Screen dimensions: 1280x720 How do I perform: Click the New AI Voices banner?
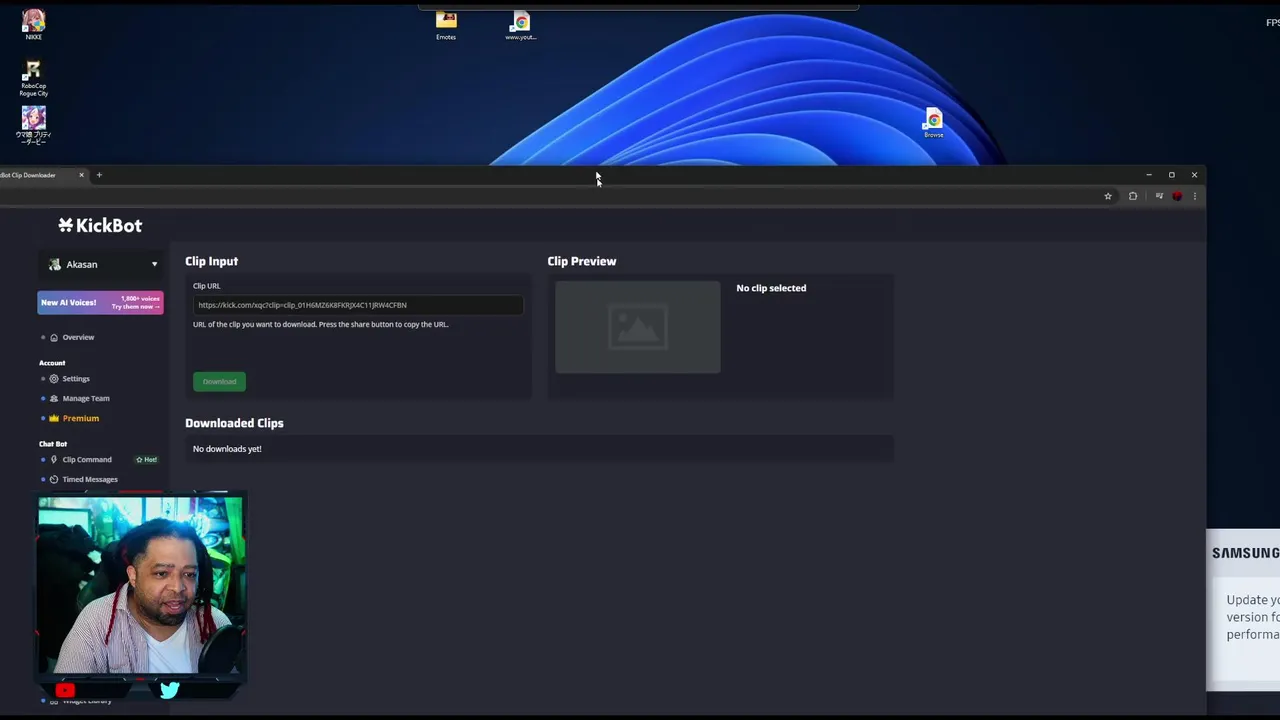click(x=100, y=302)
